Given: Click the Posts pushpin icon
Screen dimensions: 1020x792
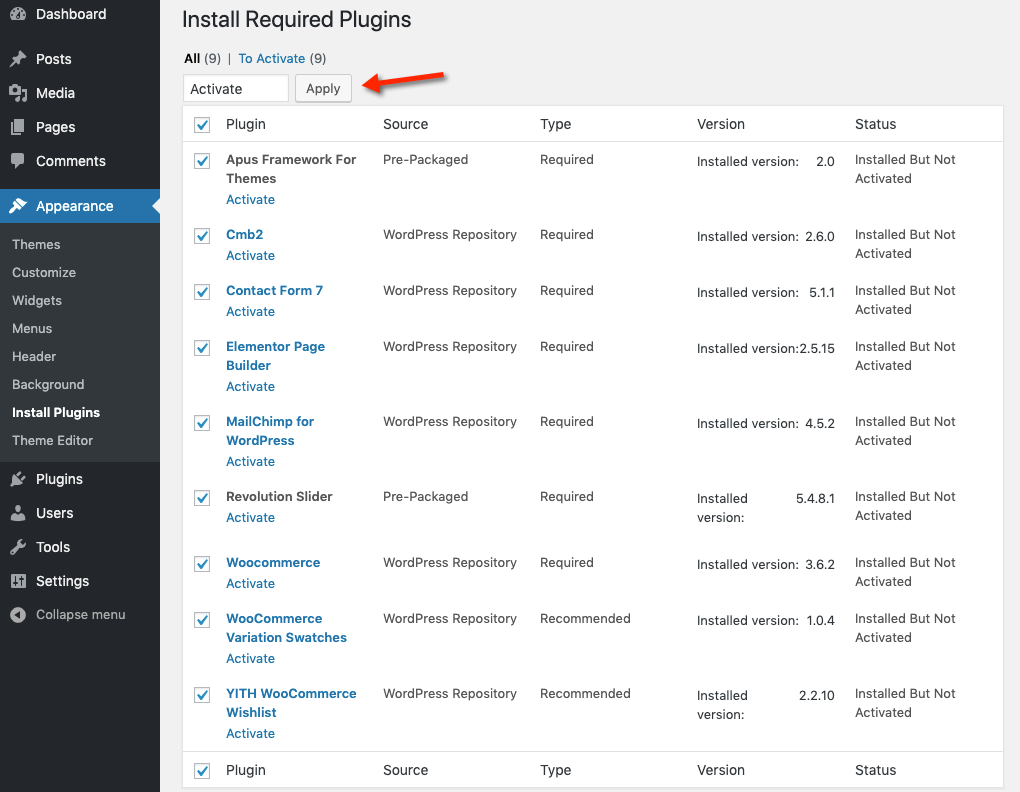Looking at the screenshot, I should (x=18, y=59).
